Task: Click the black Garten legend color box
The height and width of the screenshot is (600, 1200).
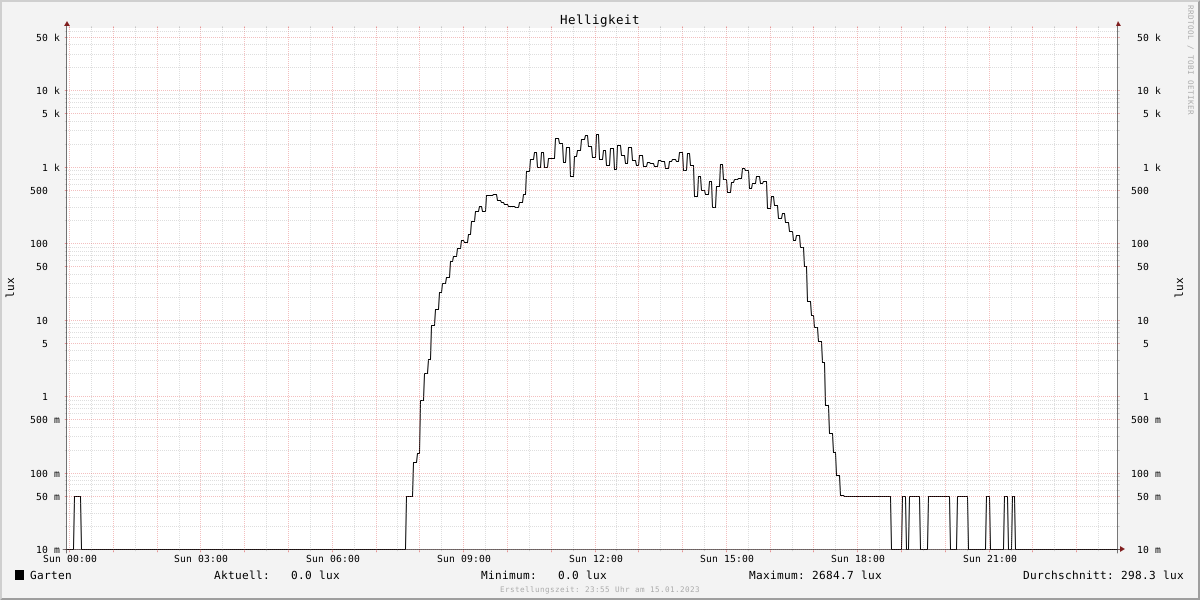Action: pos(19,575)
